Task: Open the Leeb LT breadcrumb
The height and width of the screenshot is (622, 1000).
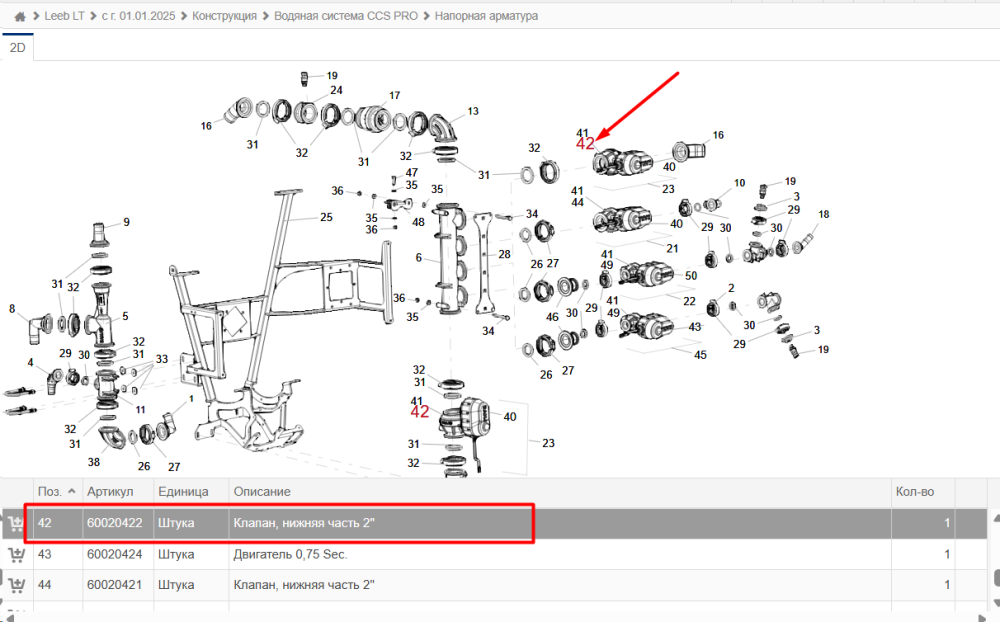Action: 64,16
